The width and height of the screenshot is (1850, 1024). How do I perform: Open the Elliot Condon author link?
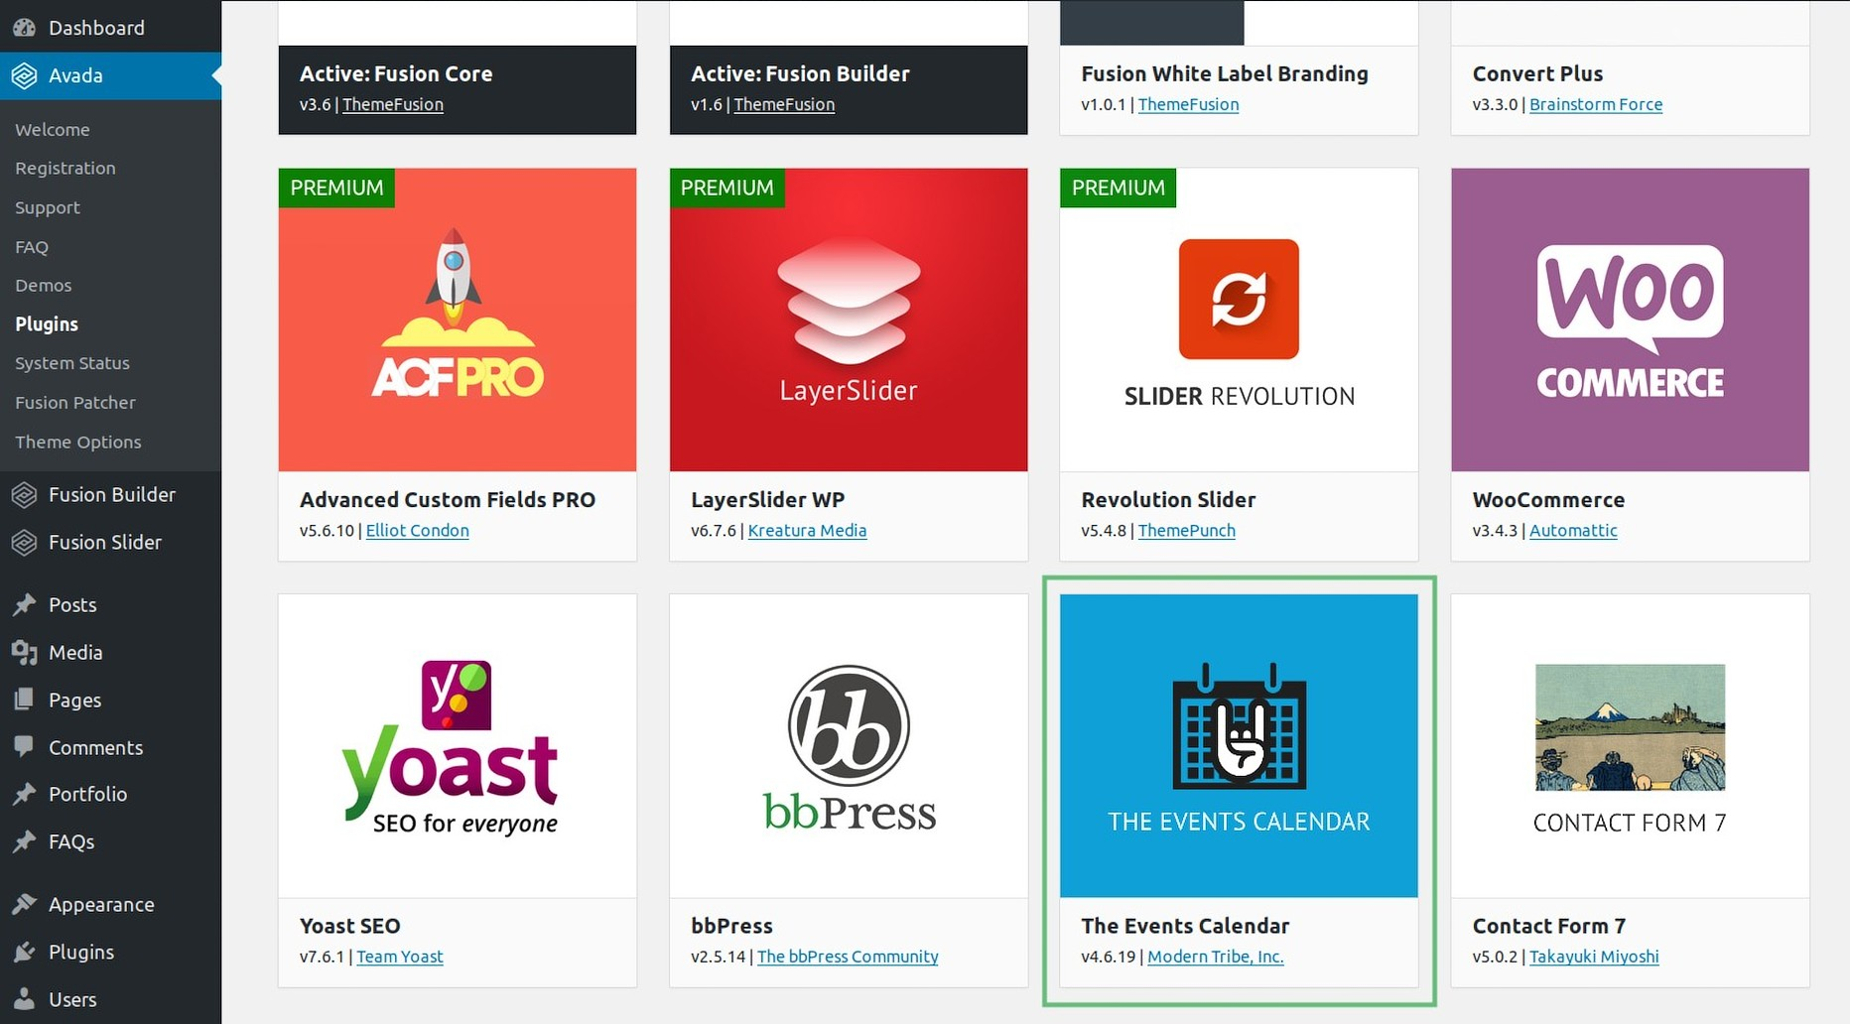pos(417,530)
